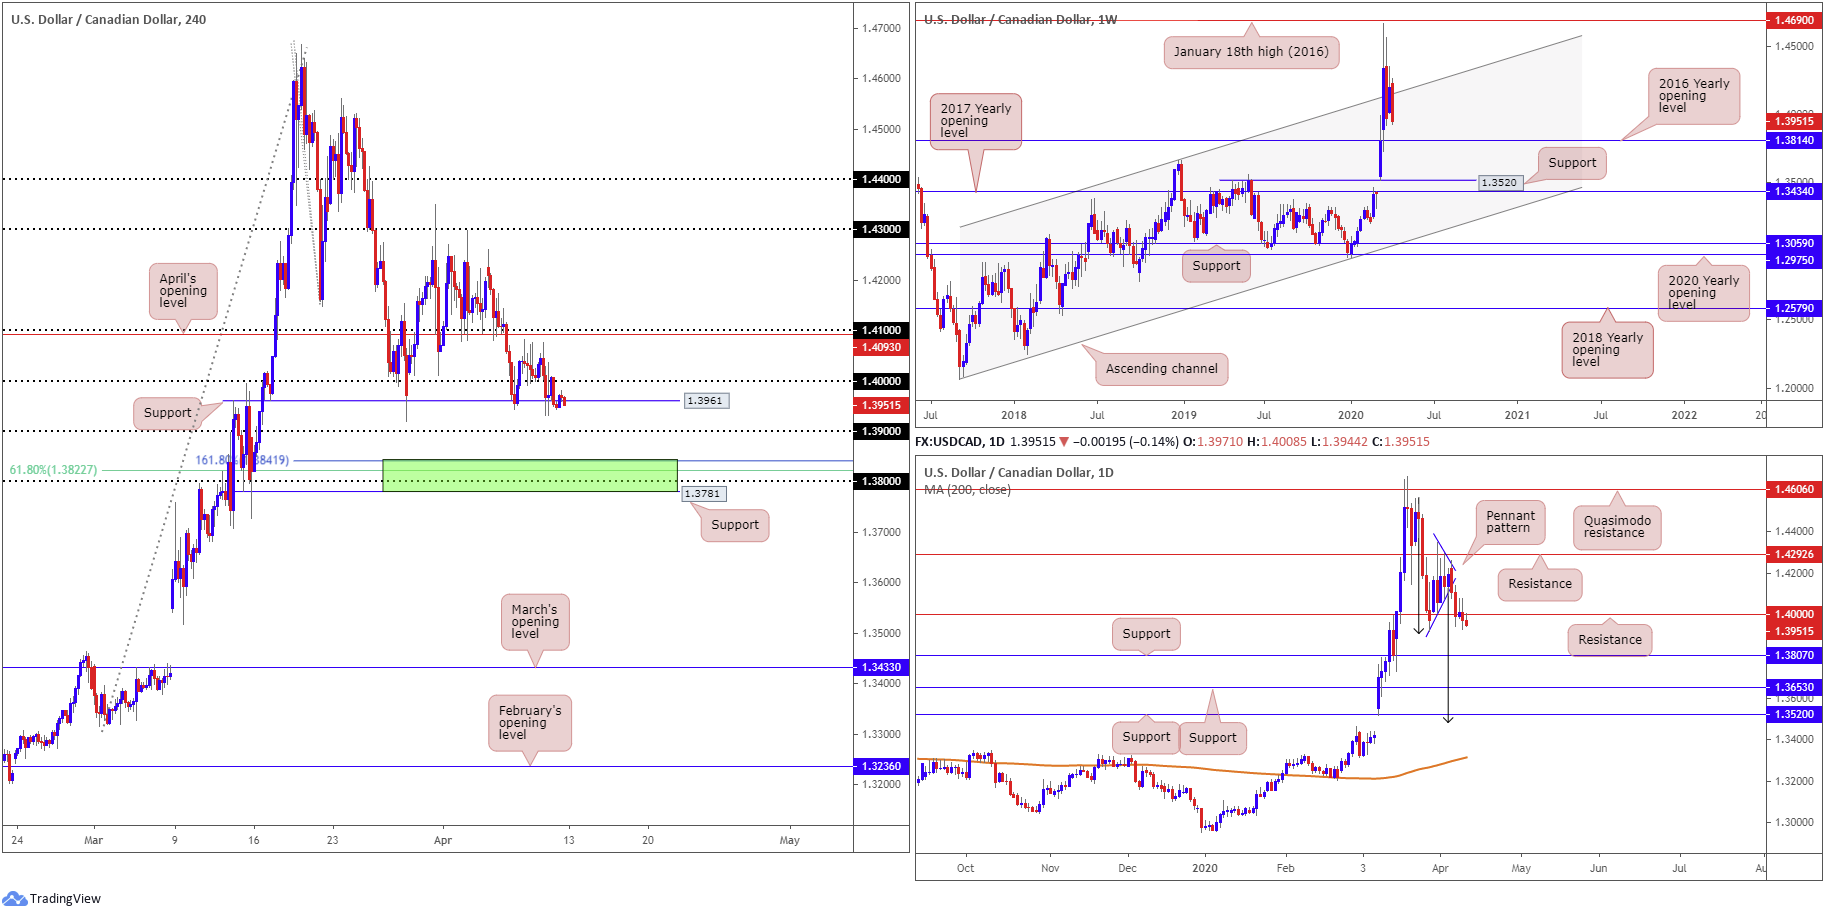1824x909 pixels.
Task: Select the 1.3781 support price tag
Action: click(703, 494)
